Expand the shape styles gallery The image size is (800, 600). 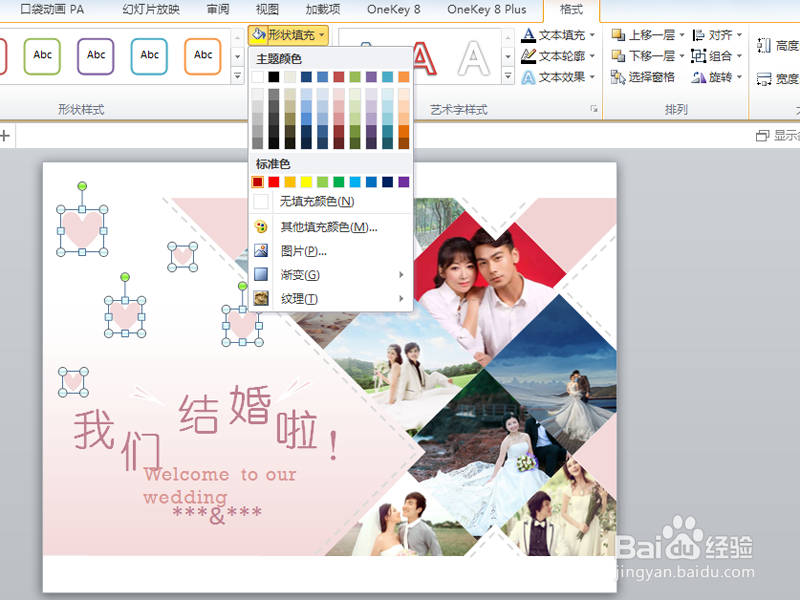point(237,77)
